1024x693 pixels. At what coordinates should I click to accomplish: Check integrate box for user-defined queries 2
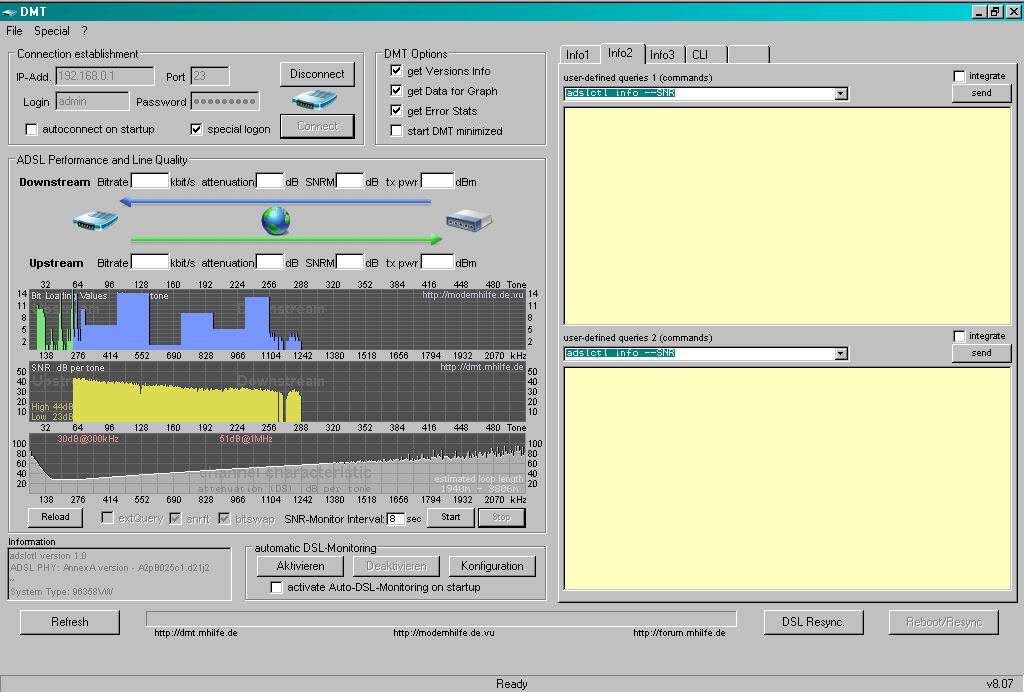tap(959, 336)
